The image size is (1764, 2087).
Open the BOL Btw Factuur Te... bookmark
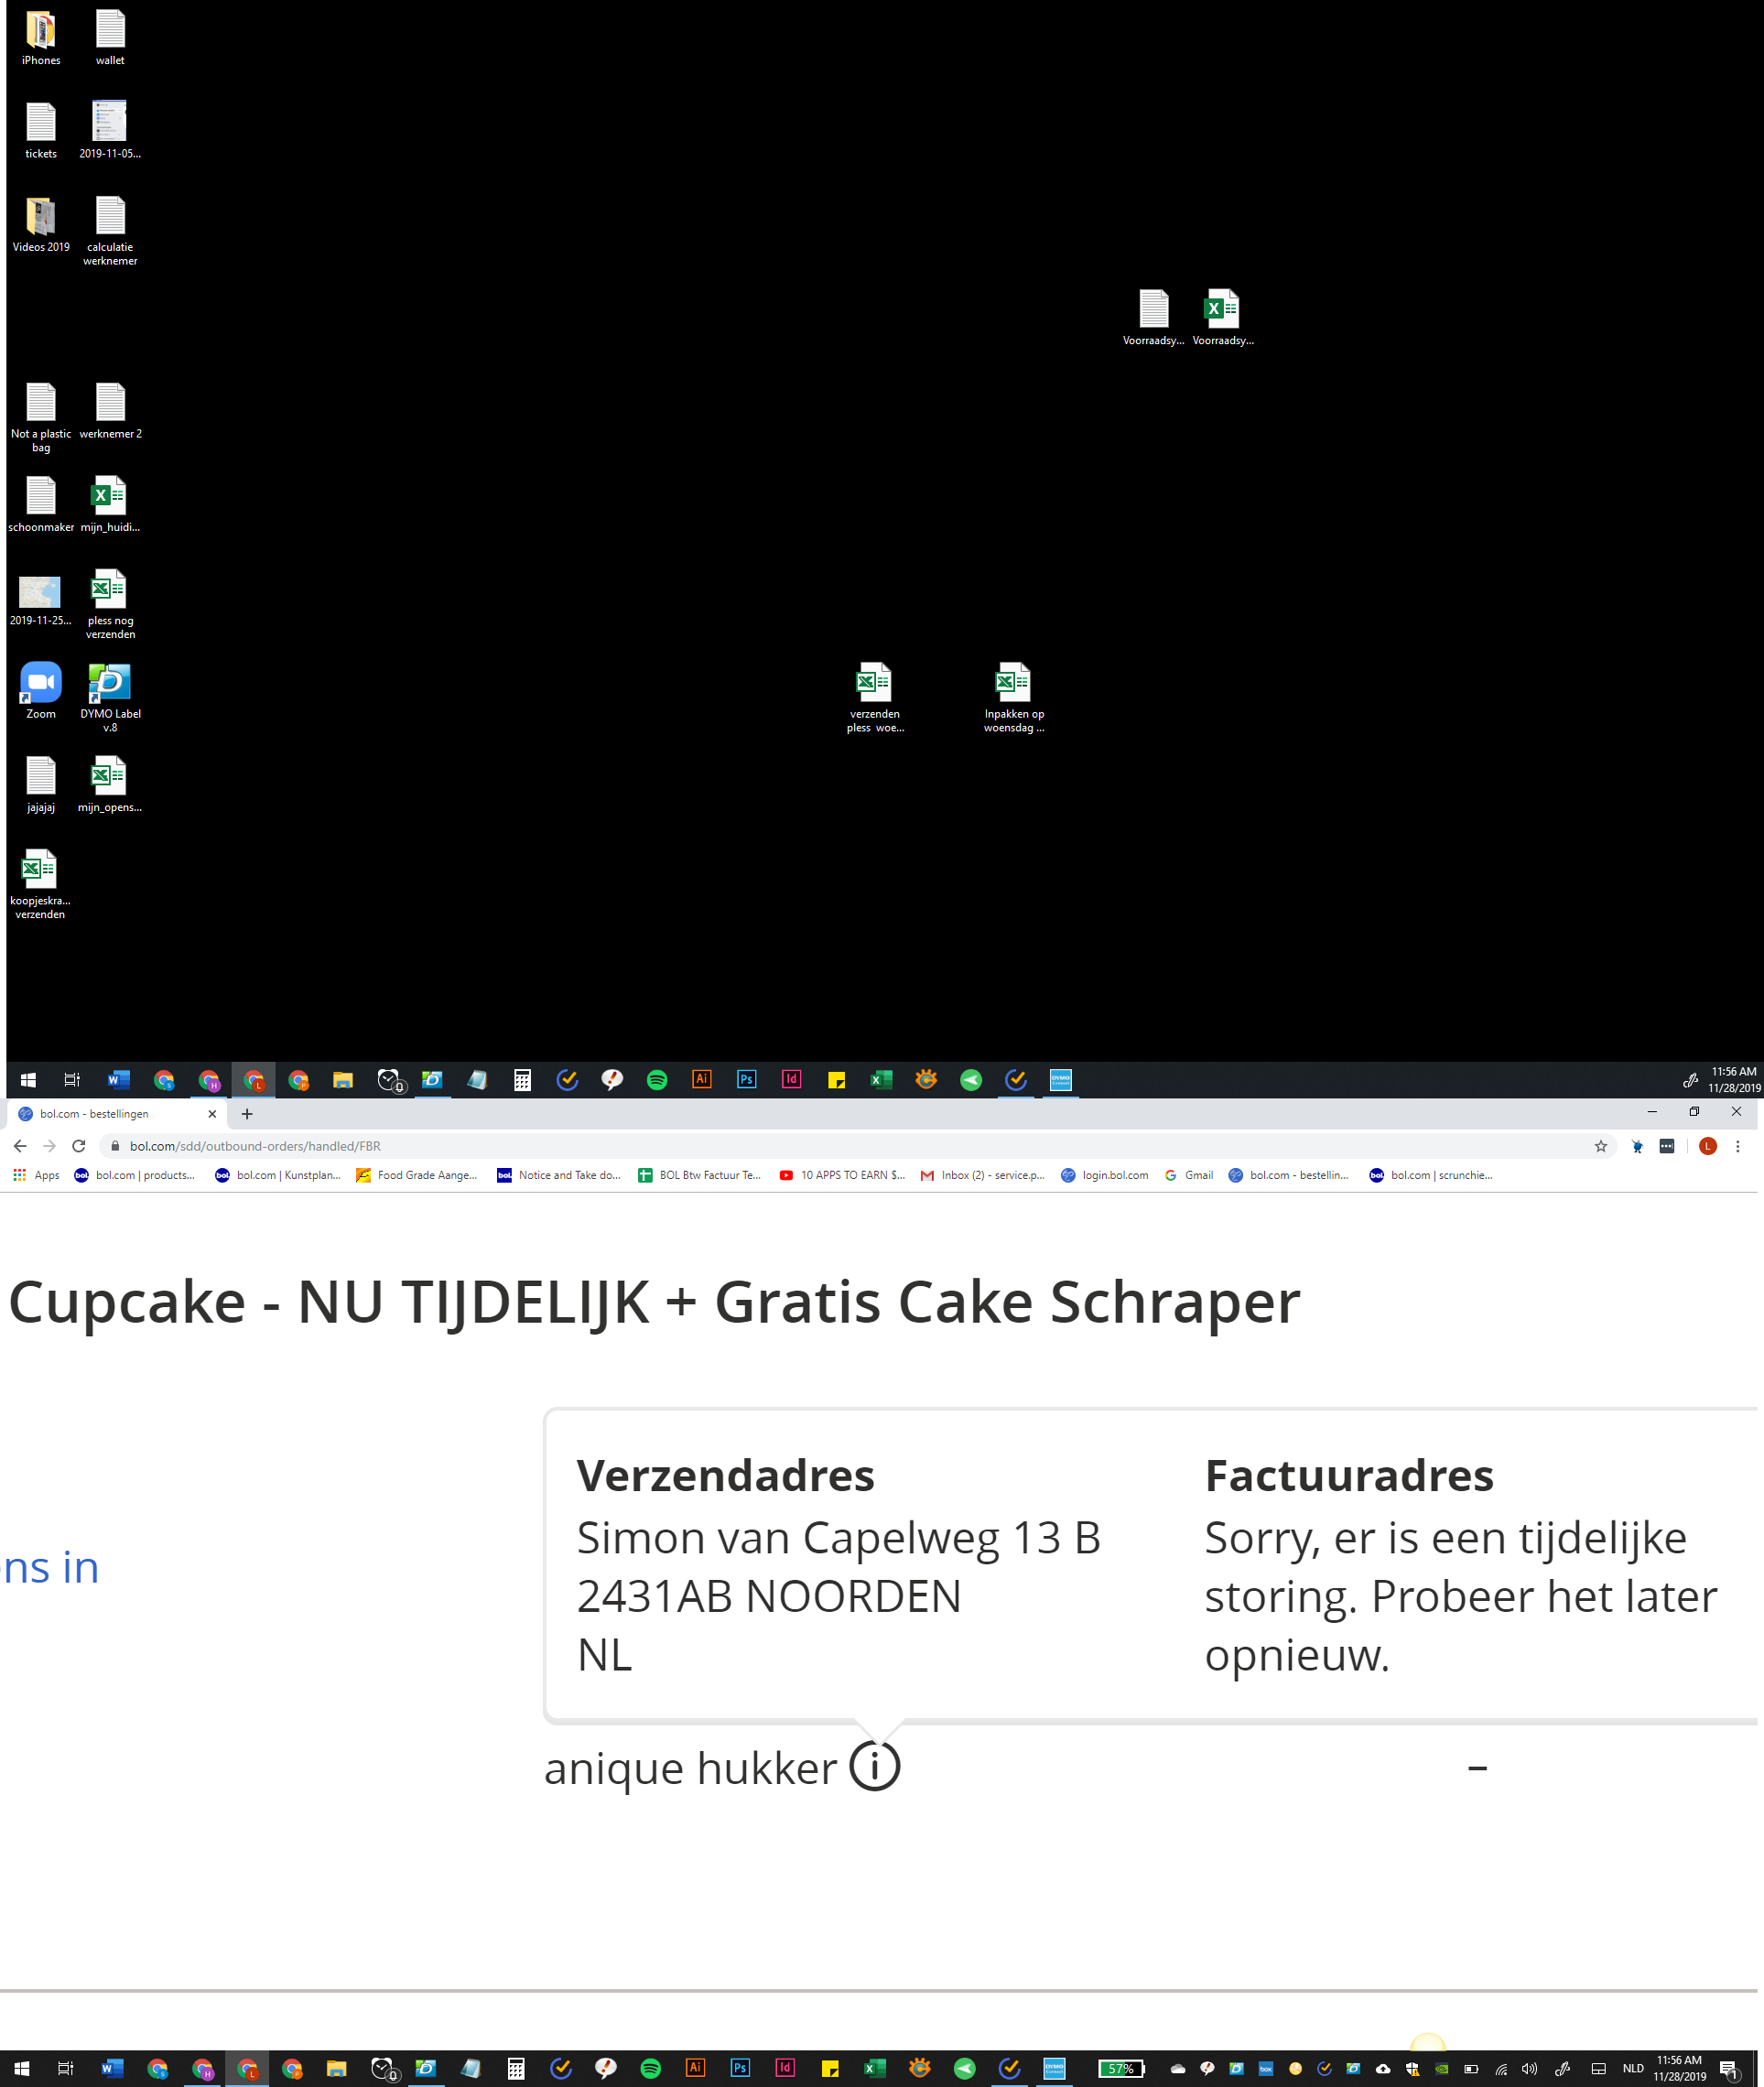(699, 1175)
